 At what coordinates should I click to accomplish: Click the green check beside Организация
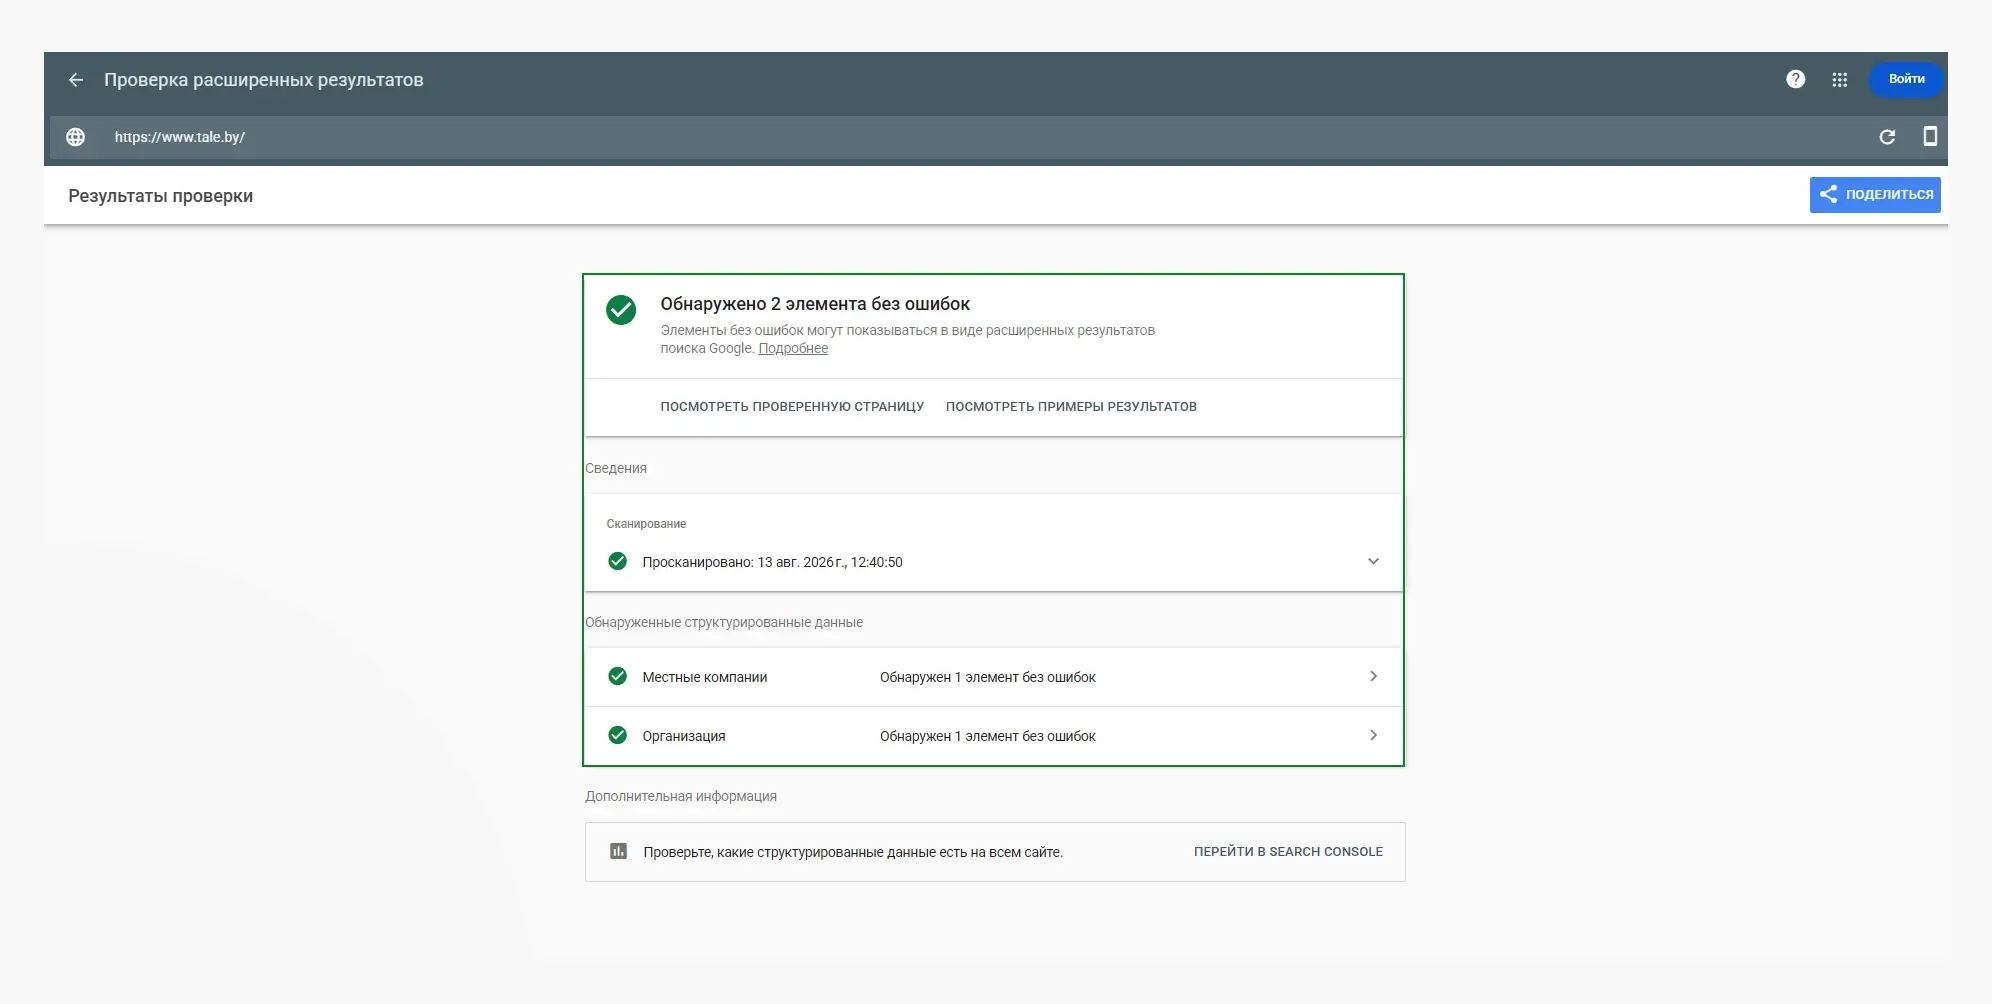pyautogui.click(x=618, y=735)
